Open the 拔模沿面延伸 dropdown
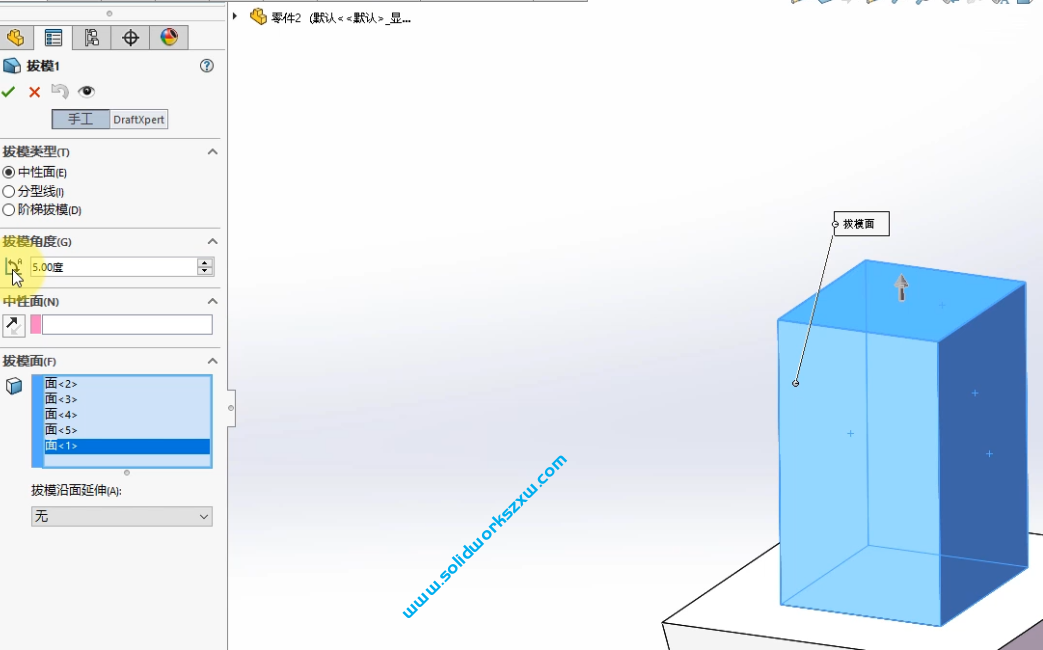Viewport: 1043px width, 650px height. coord(121,516)
